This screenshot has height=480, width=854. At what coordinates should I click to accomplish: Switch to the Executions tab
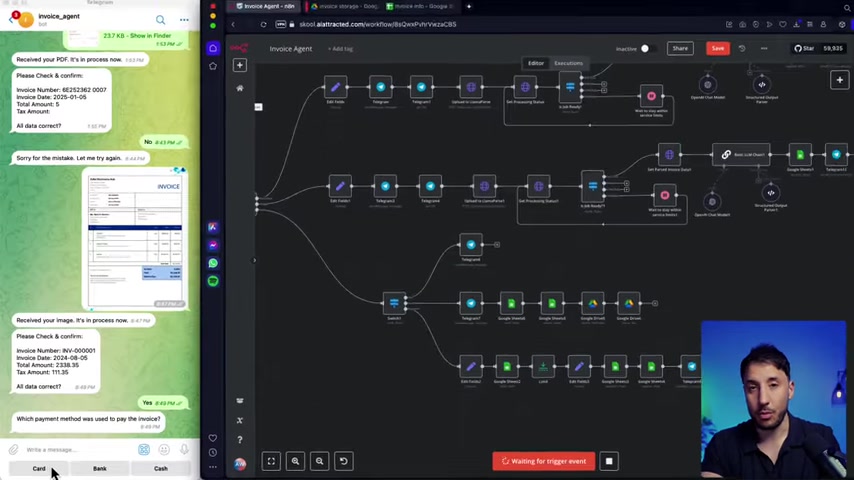point(568,63)
